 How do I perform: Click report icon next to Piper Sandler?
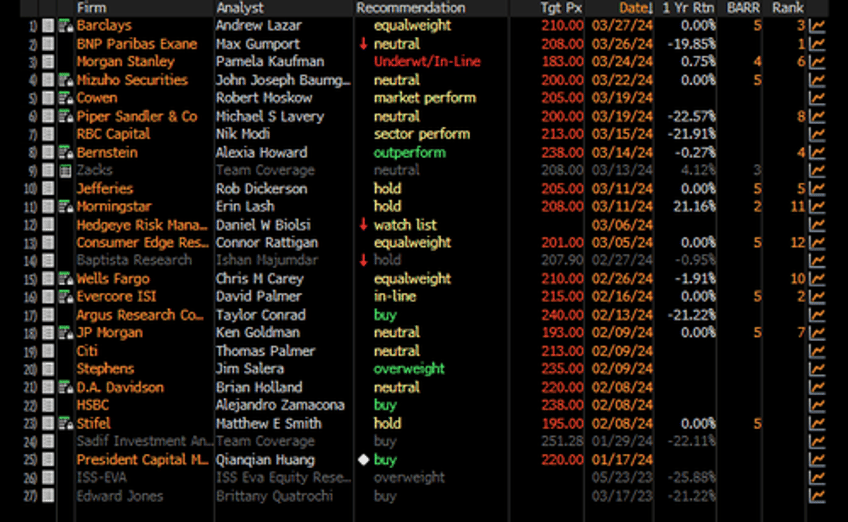(65, 116)
